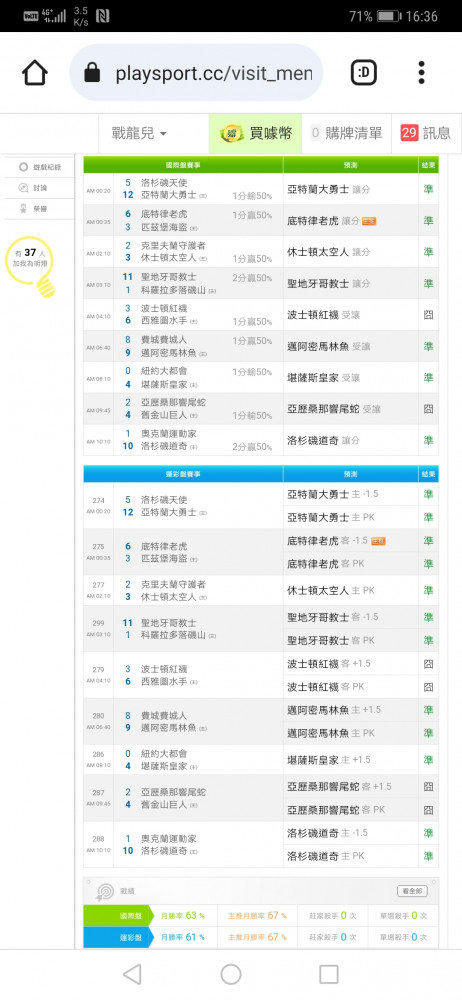
Task: Click game number 299 in 運彩盤 table
Action: click(98, 623)
